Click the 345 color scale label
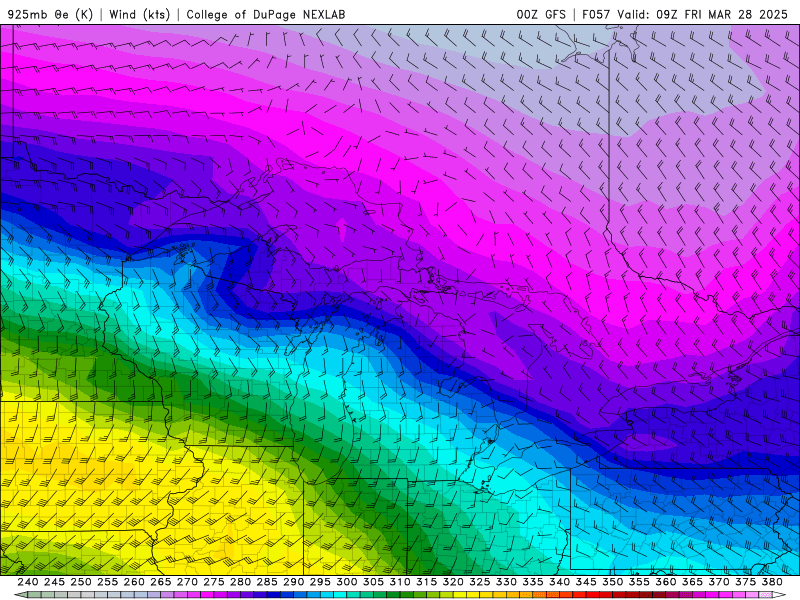The width and height of the screenshot is (800, 600). click(x=586, y=582)
